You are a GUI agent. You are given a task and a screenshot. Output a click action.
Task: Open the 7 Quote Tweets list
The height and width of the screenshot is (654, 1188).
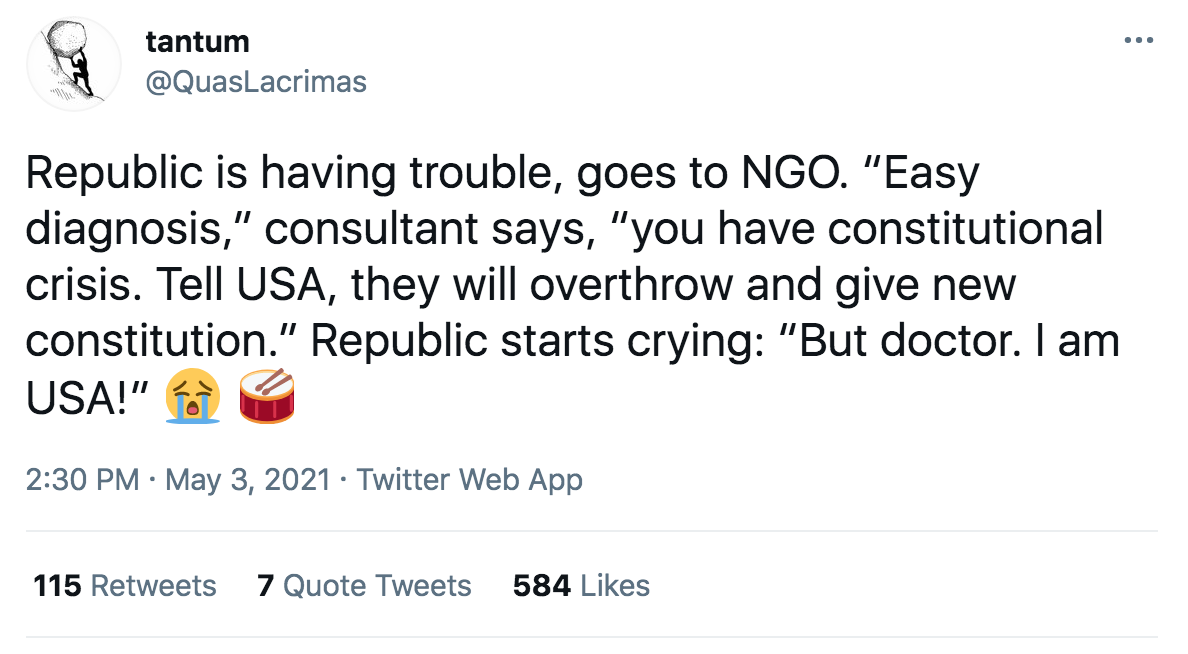coord(364,586)
